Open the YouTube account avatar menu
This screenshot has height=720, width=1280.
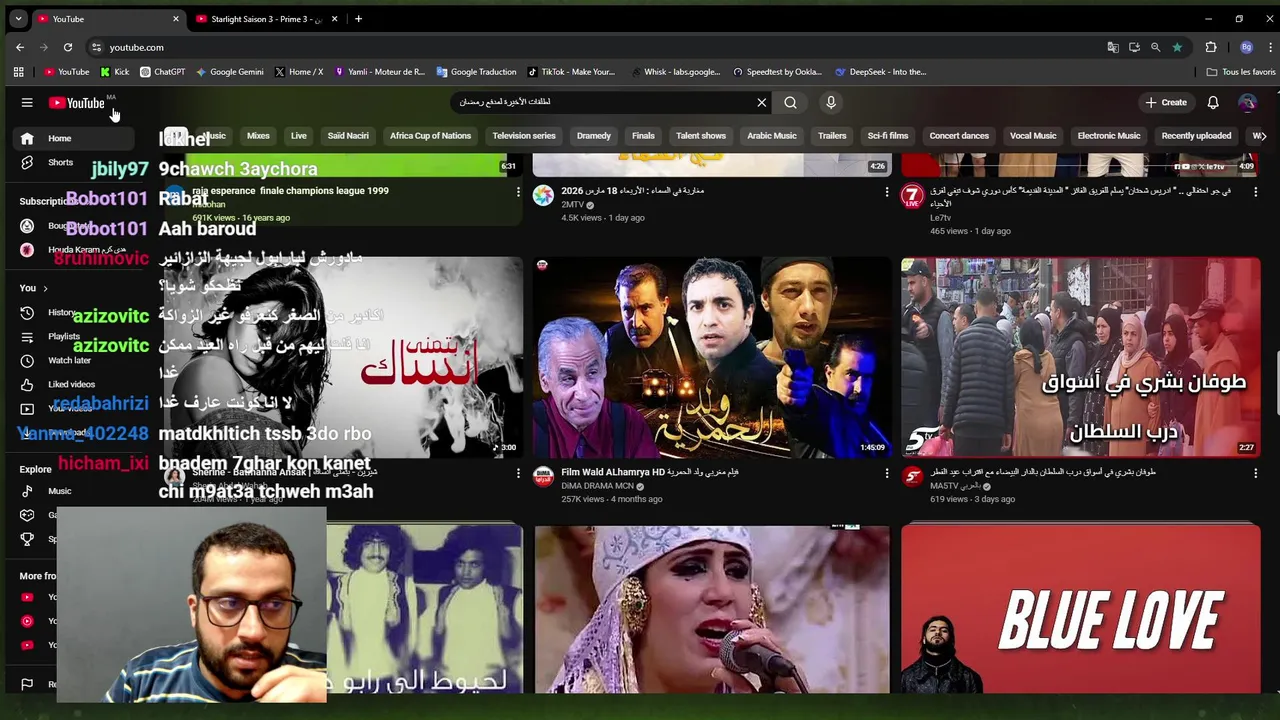click(x=1247, y=102)
